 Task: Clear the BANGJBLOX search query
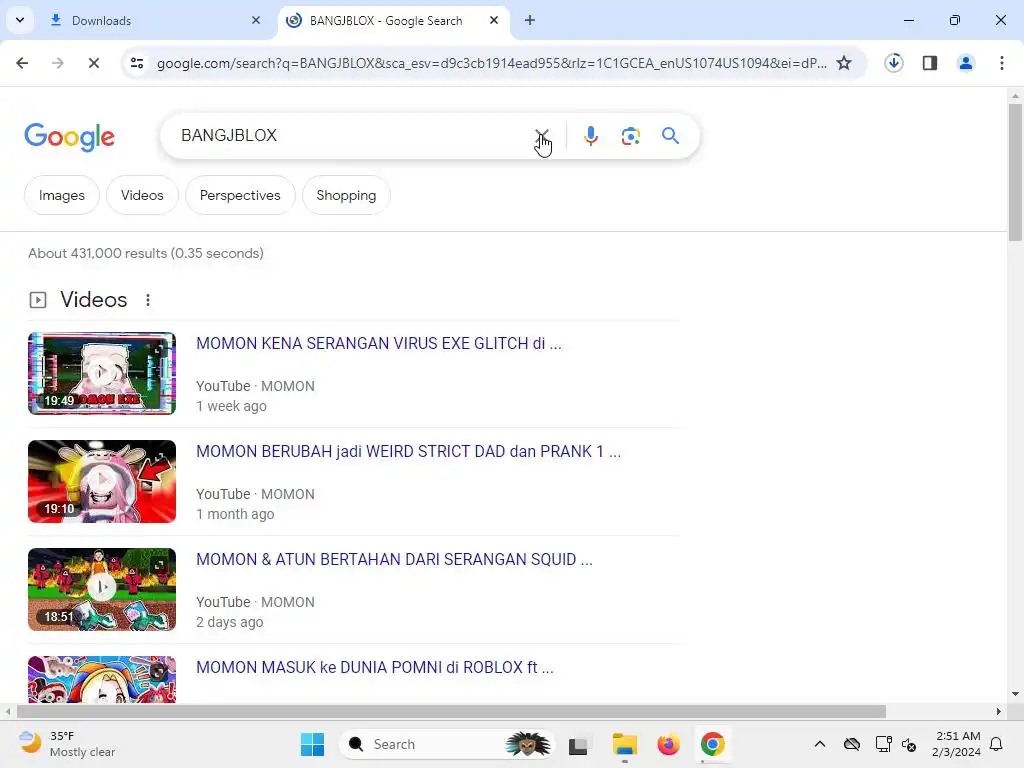point(542,136)
